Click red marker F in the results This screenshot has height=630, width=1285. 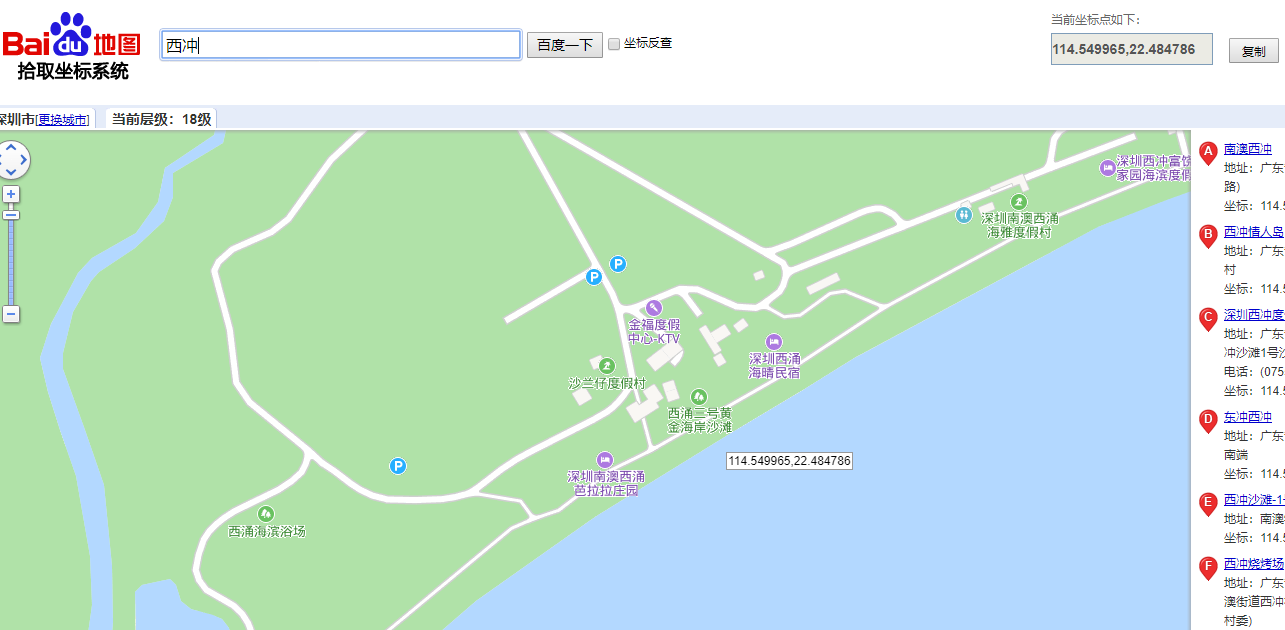pyautogui.click(x=1208, y=568)
